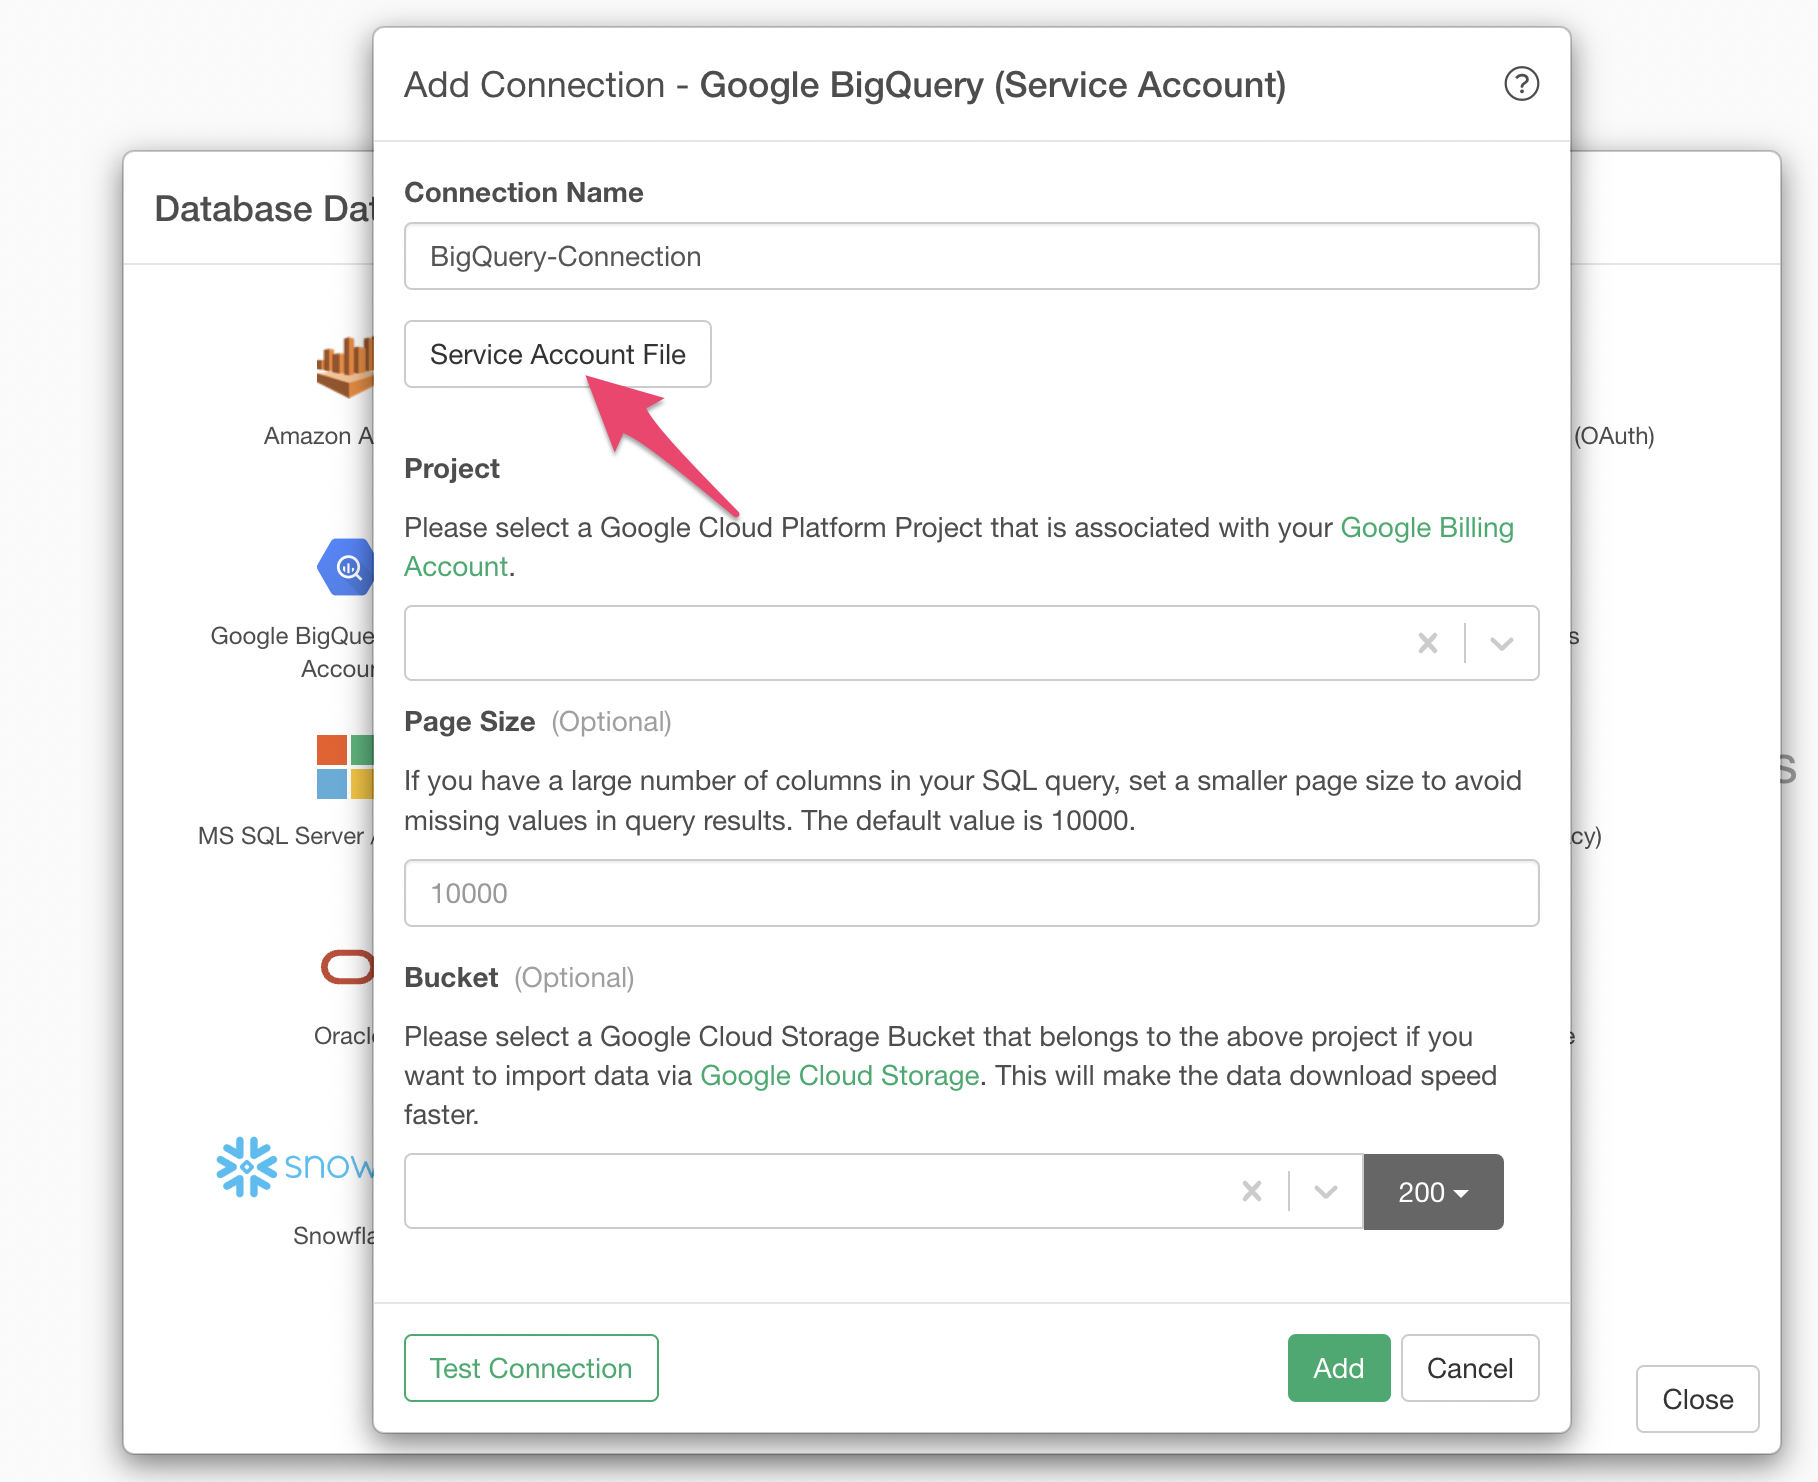Expand the Bucket dropdown chevron

pyautogui.click(x=1326, y=1191)
